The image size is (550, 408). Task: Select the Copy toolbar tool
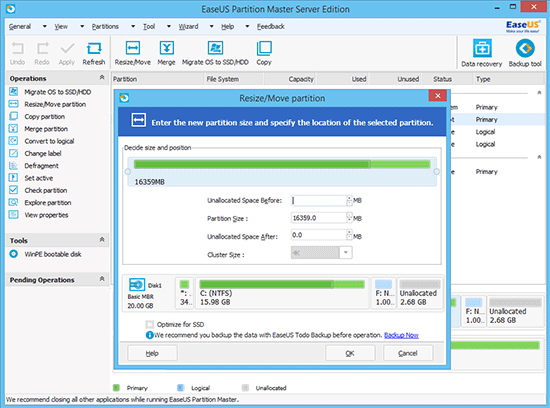[264, 53]
